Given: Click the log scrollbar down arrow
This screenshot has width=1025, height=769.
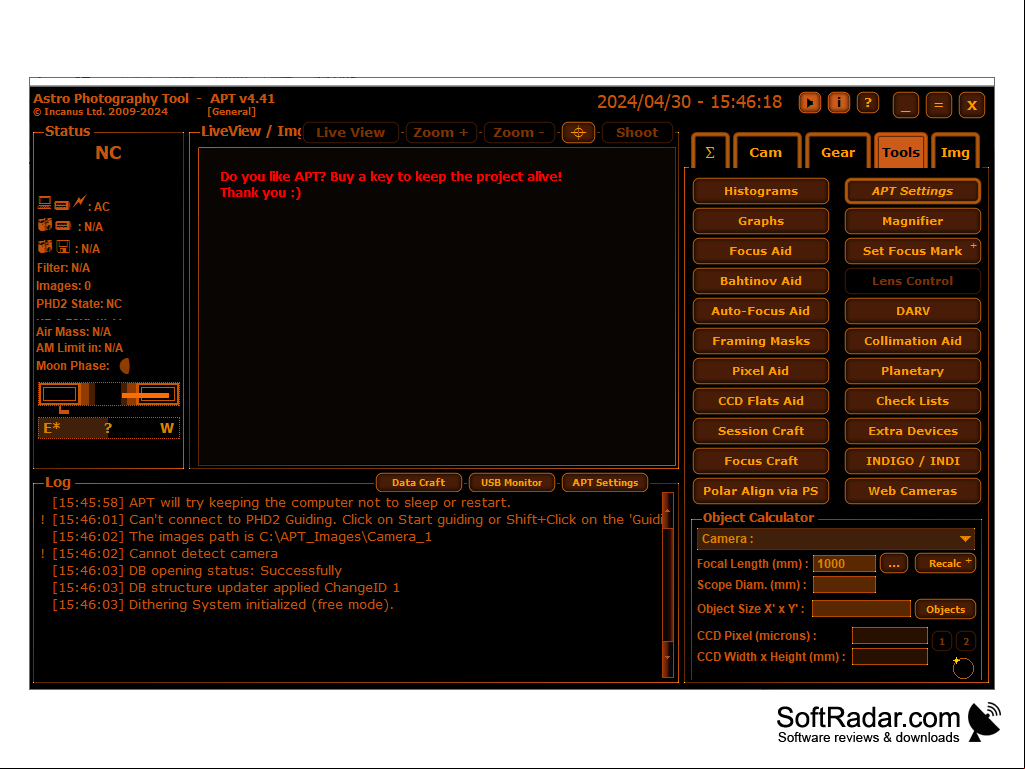Looking at the screenshot, I should click(x=667, y=657).
